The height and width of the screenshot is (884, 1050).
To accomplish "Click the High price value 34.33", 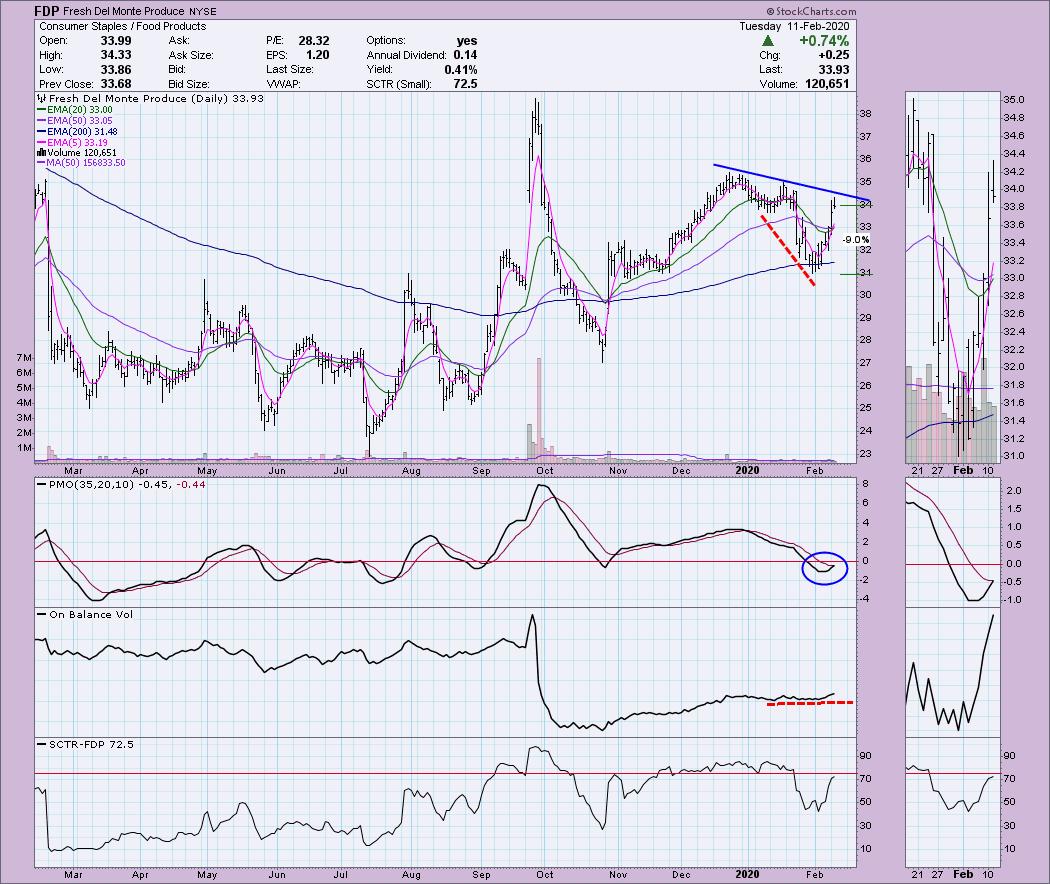I will click(x=116, y=55).
